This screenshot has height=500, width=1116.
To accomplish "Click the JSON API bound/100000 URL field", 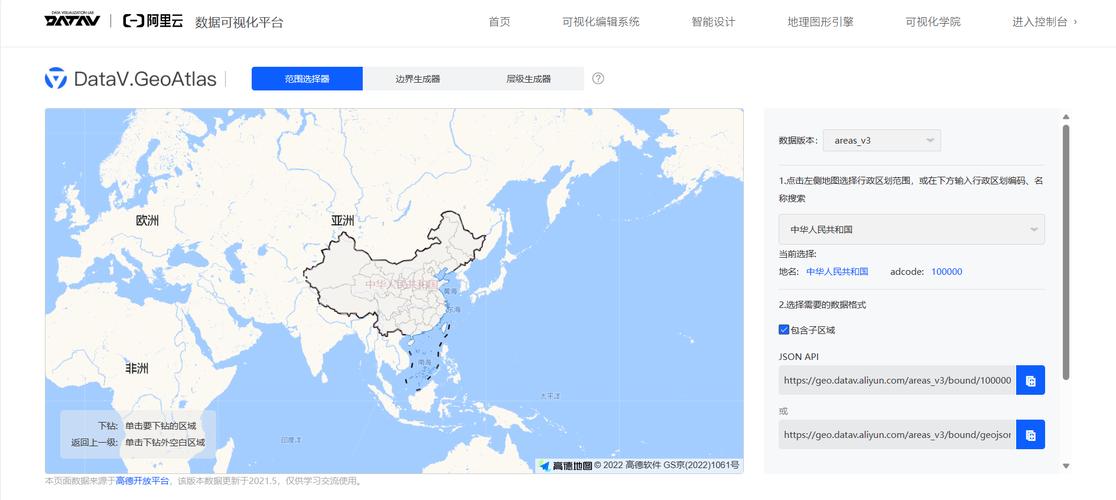I will [x=897, y=381].
